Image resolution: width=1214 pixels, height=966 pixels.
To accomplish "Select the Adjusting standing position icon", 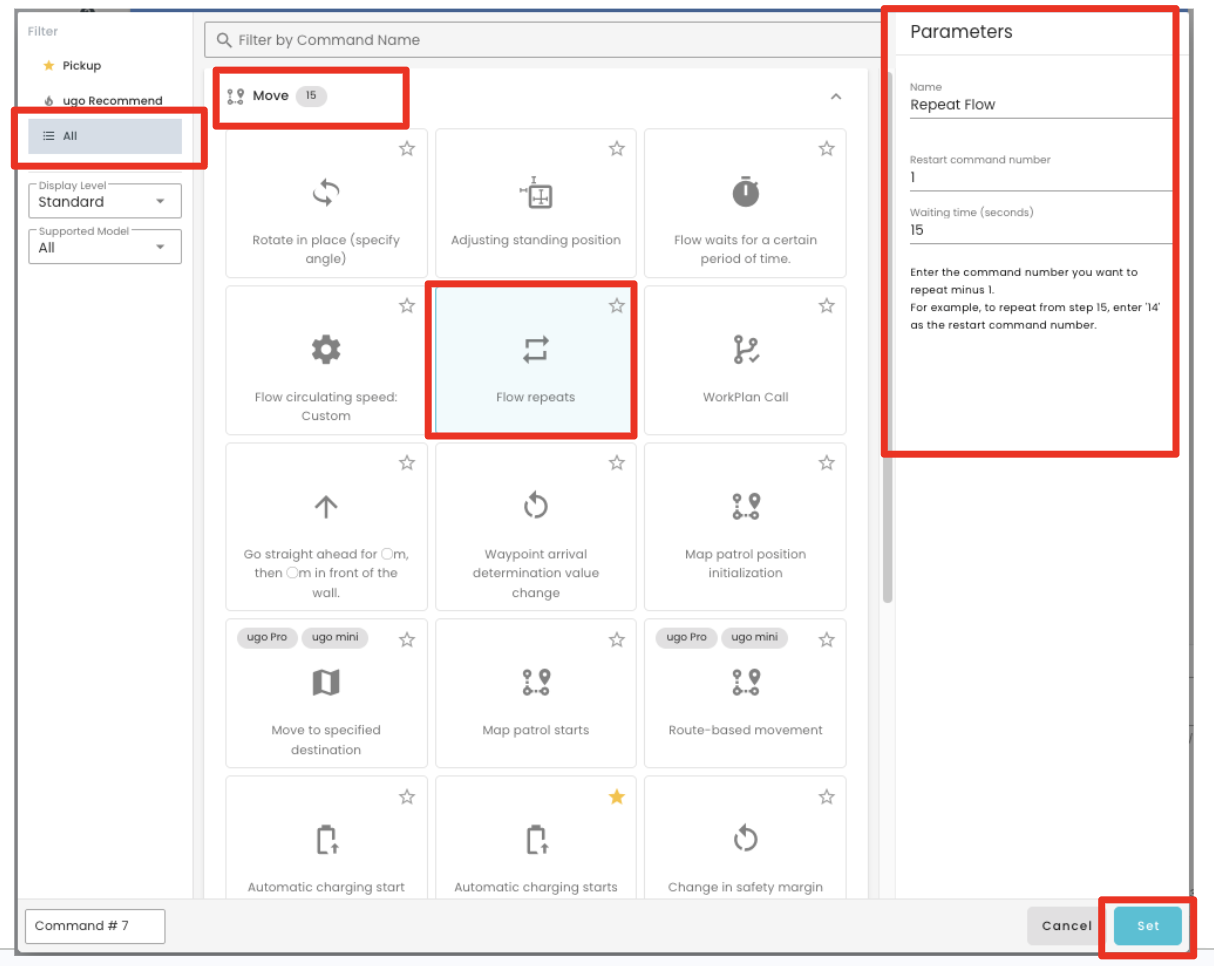I will click(x=536, y=192).
